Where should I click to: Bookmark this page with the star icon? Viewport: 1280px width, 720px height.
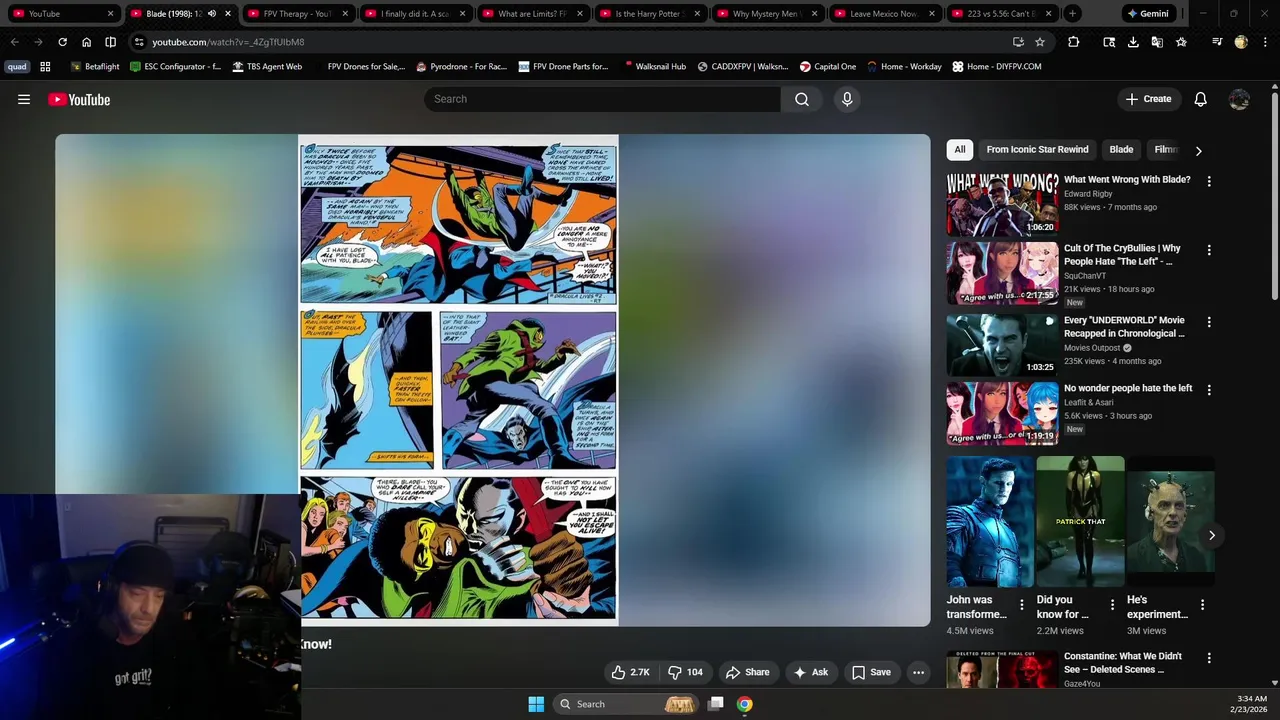pos(1040,42)
